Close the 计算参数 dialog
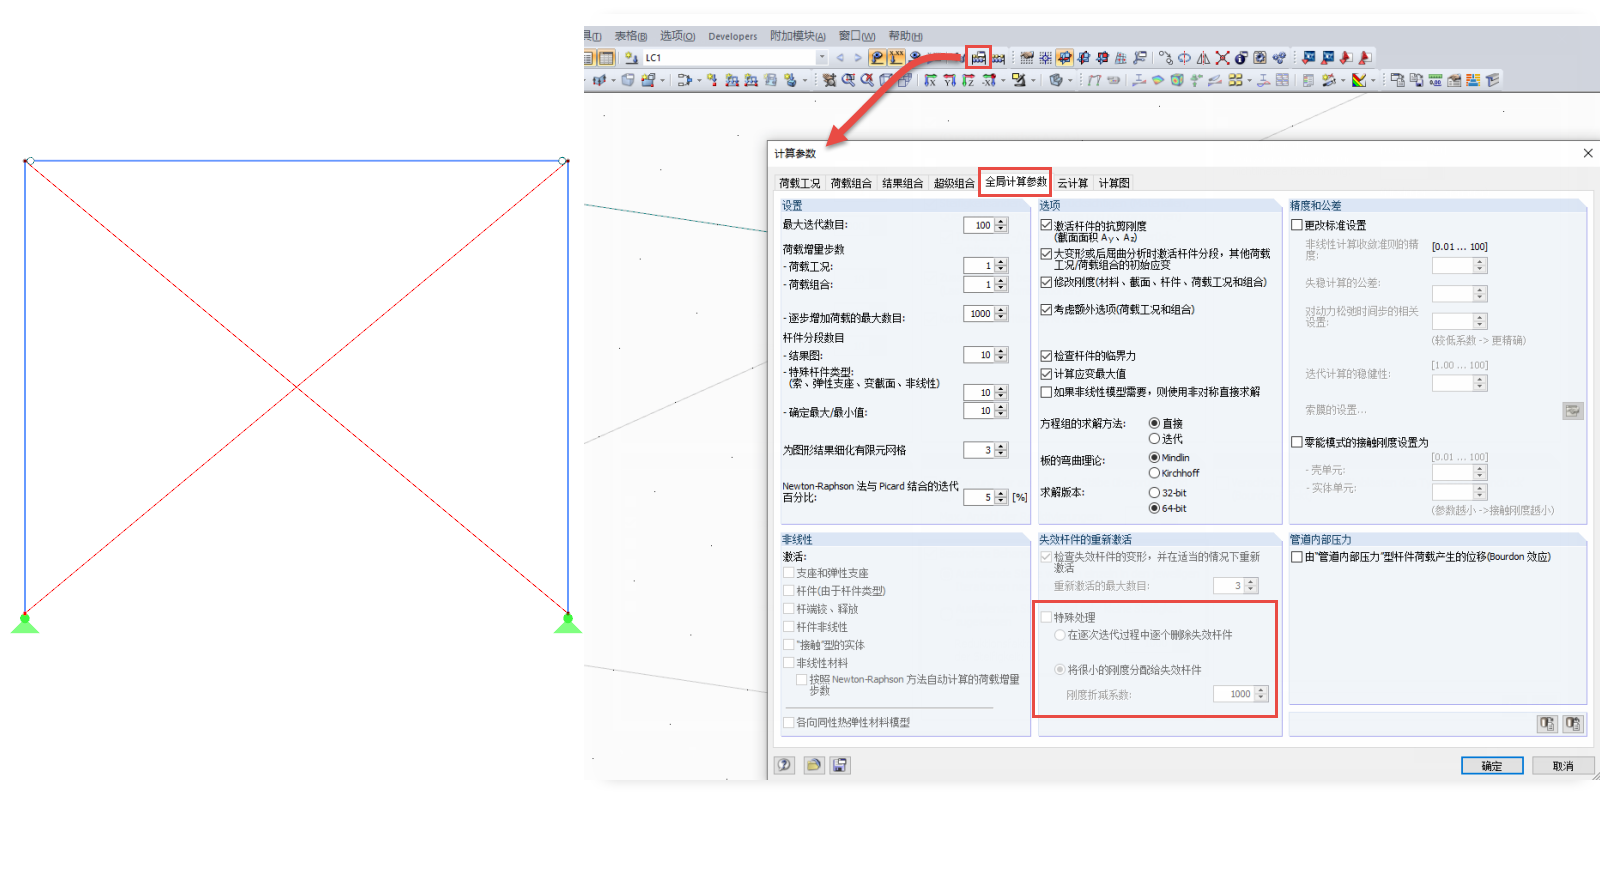Image resolution: width=1606 pixels, height=893 pixels. tap(1587, 153)
